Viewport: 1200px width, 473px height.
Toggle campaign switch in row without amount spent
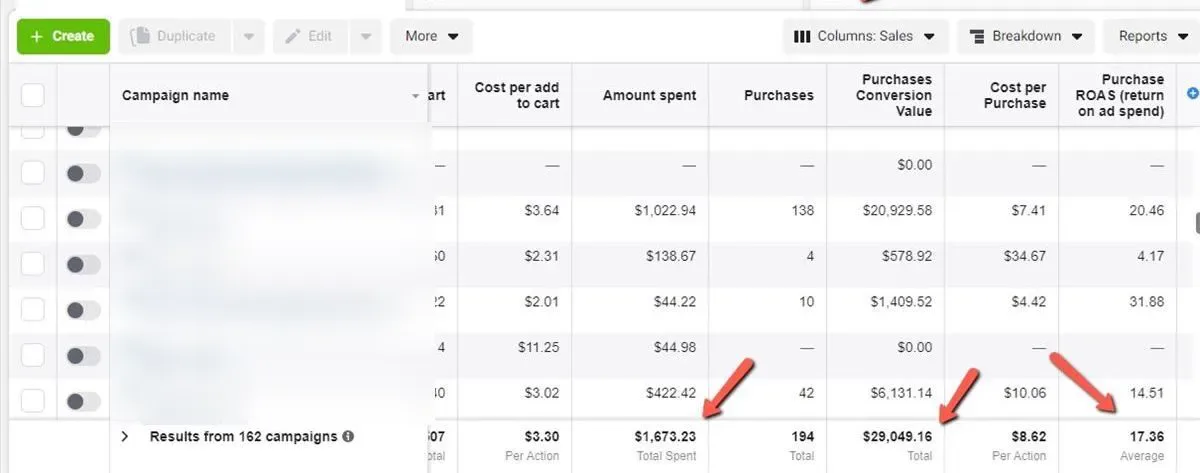83,173
